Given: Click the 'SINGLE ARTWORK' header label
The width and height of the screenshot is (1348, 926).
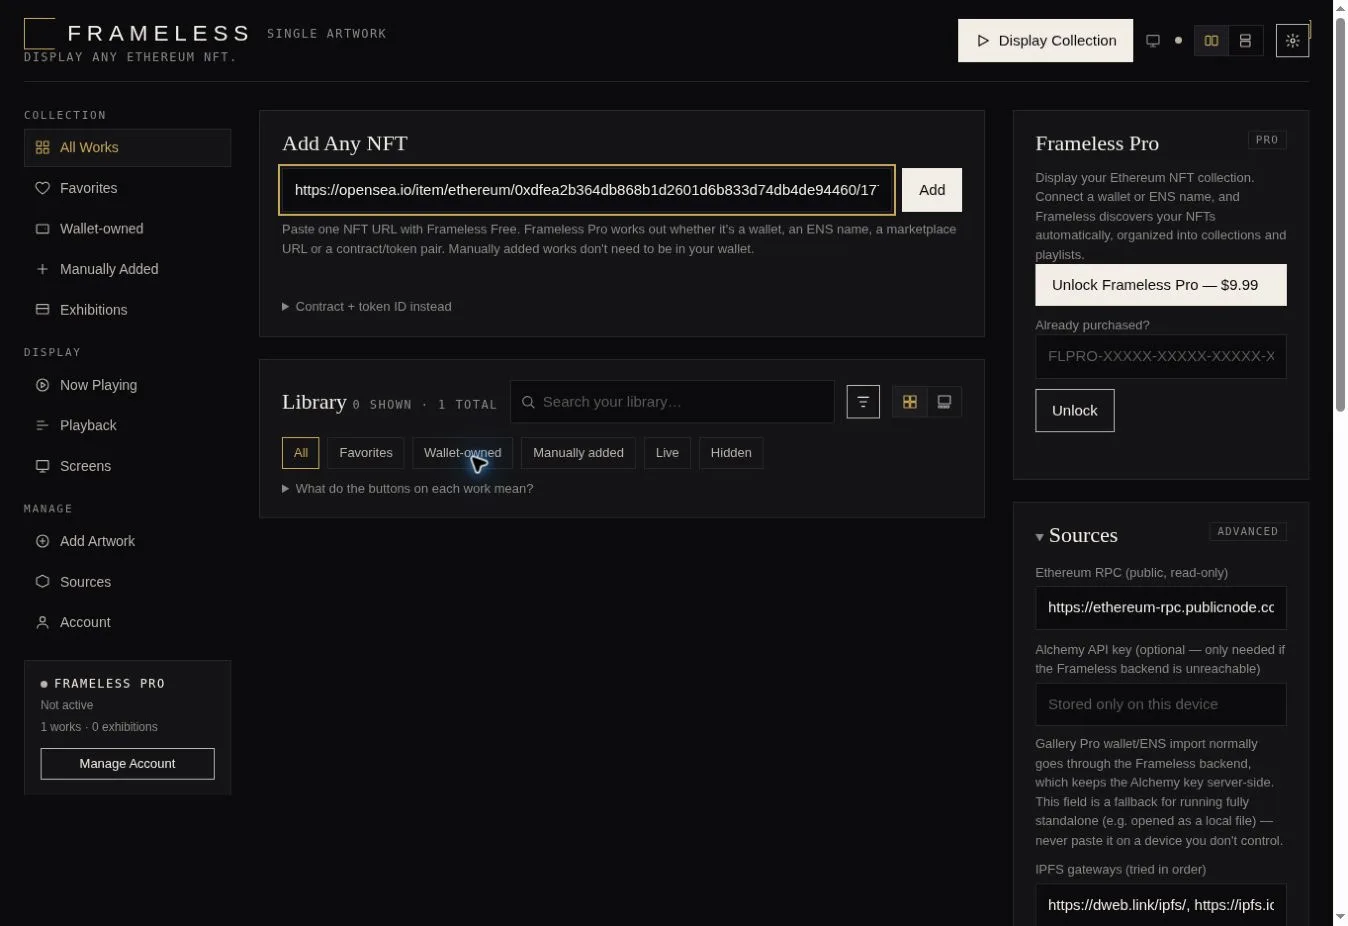Looking at the screenshot, I should click(326, 34).
